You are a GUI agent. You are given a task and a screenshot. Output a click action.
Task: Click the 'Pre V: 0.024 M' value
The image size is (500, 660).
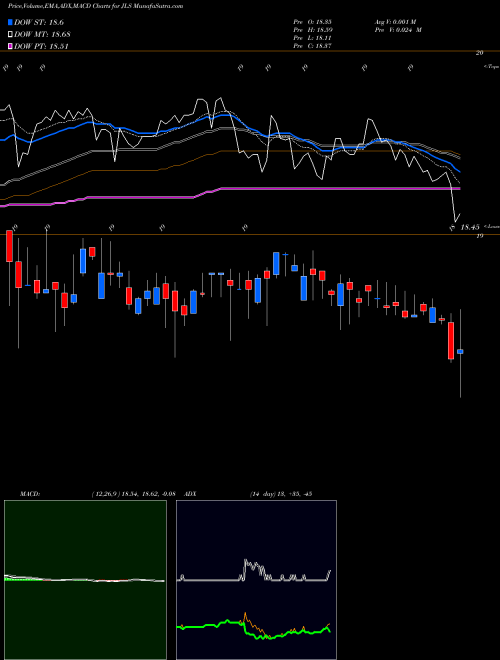(x=398, y=30)
